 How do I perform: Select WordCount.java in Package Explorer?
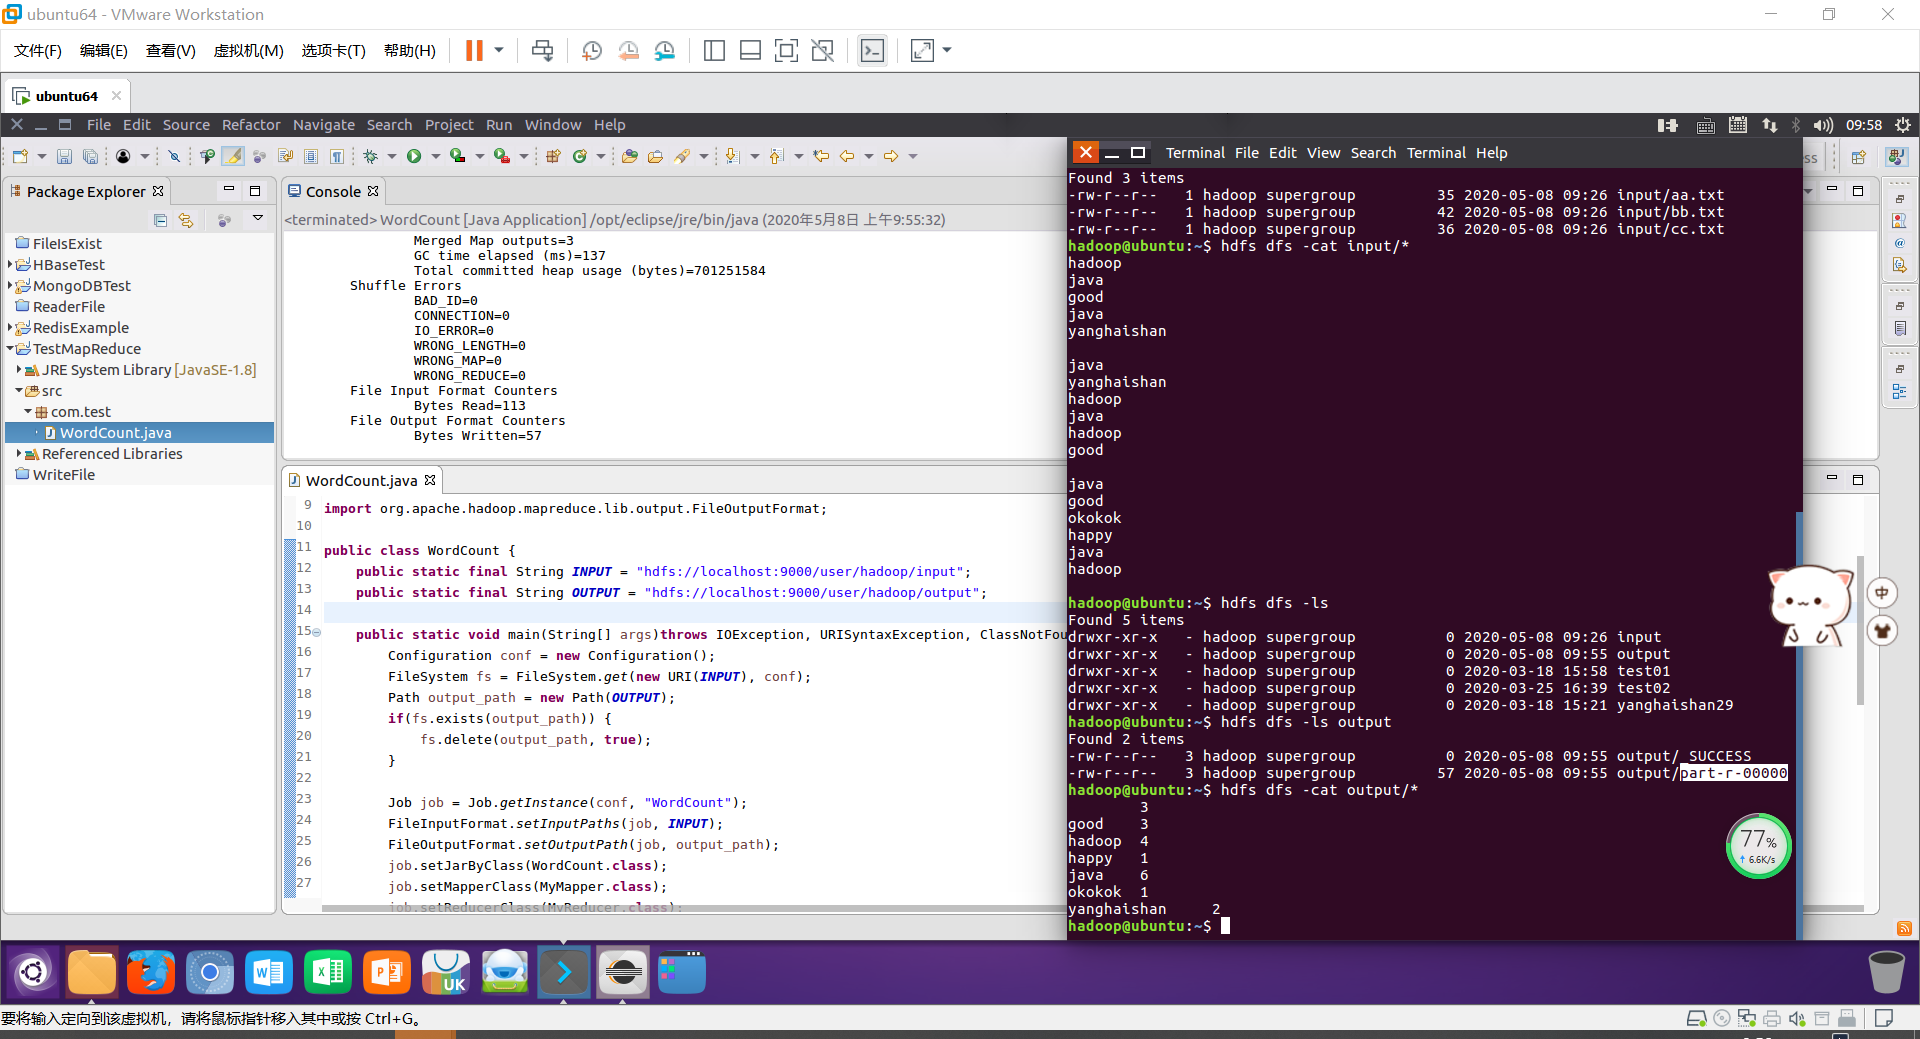(139, 433)
